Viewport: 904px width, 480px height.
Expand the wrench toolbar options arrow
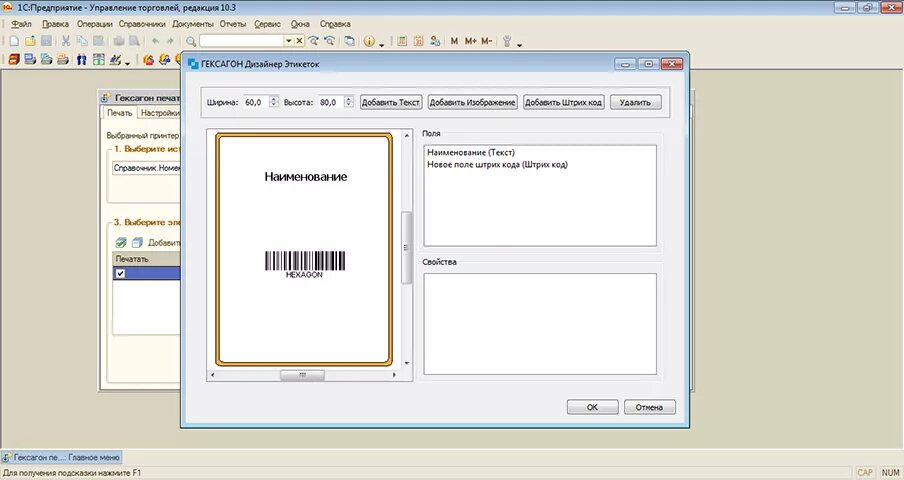coord(519,44)
